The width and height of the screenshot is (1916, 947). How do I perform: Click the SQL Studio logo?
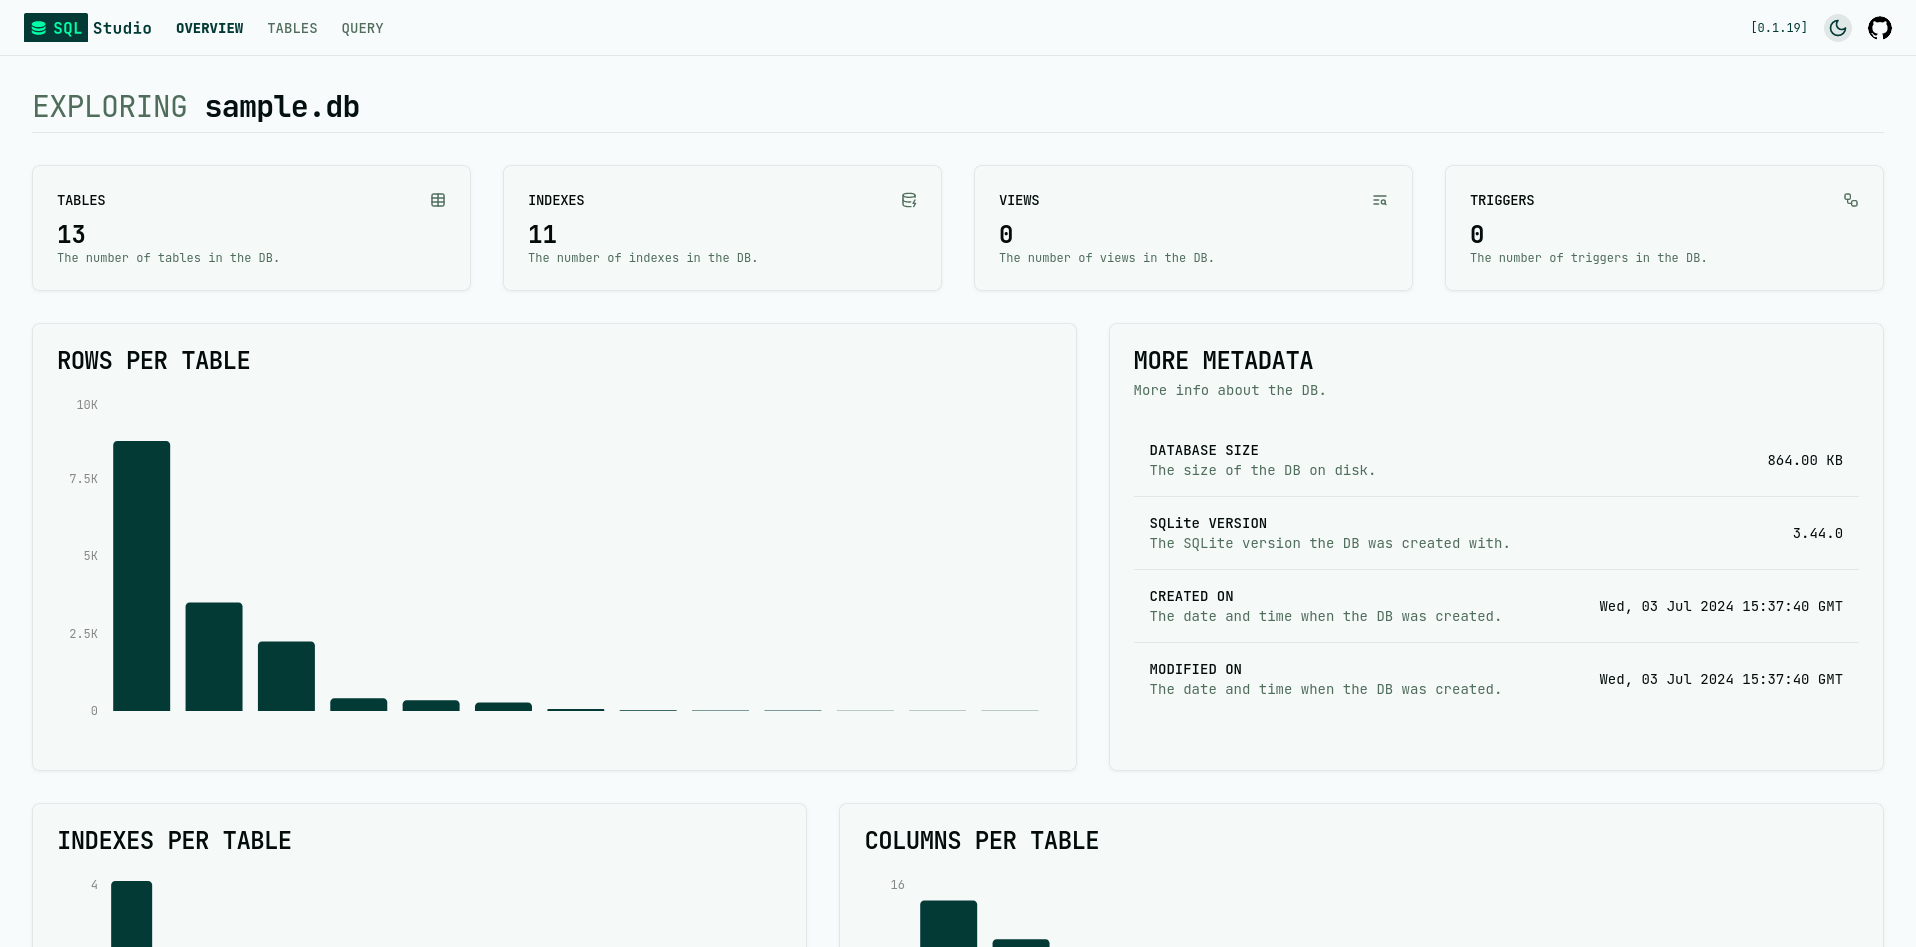point(88,28)
